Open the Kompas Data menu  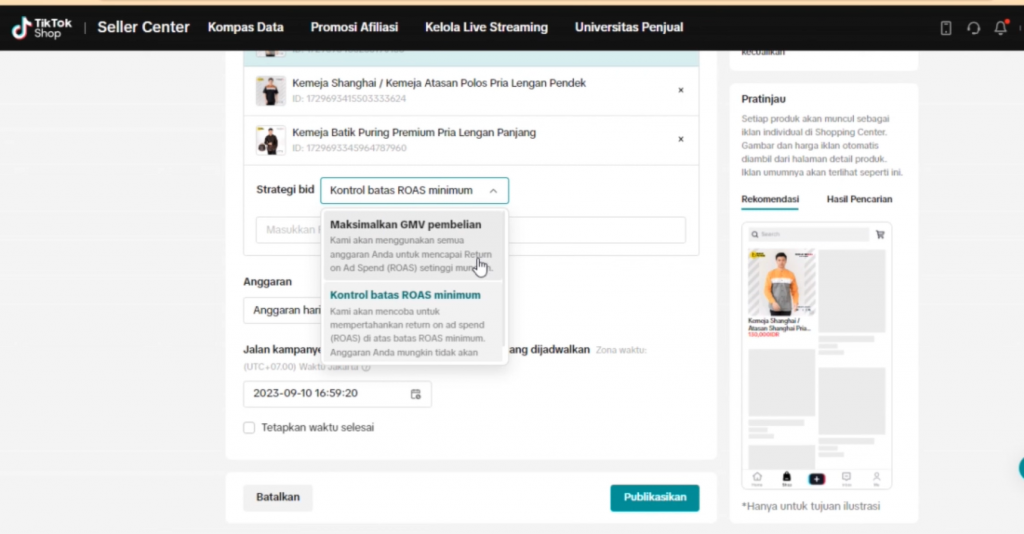[x=245, y=28]
